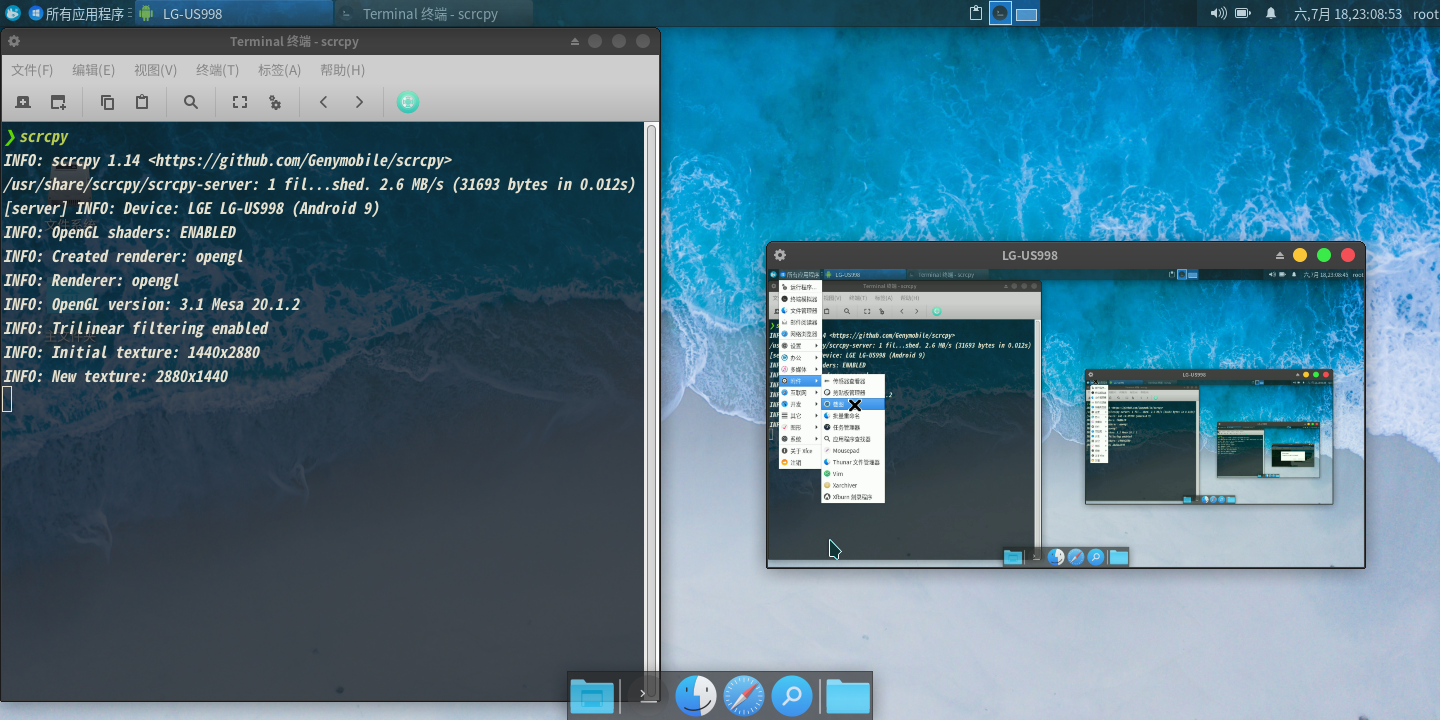1440x720 pixels.
Task: Open the Terminal window's title bar gear menu
Action: [14, 41]
